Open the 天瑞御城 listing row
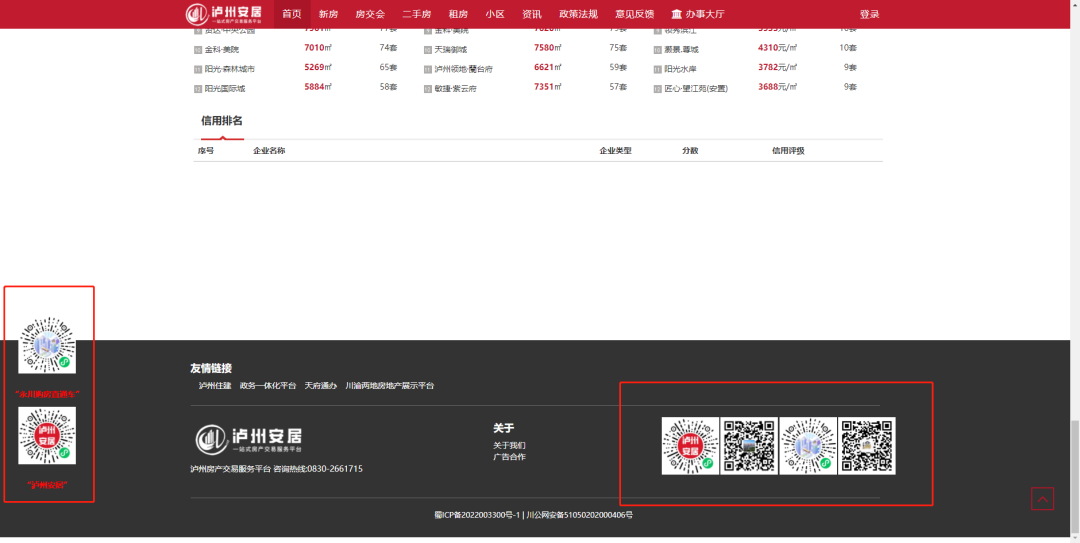Viewport: 1080px width, 543px height. click(x=450, y=50)
